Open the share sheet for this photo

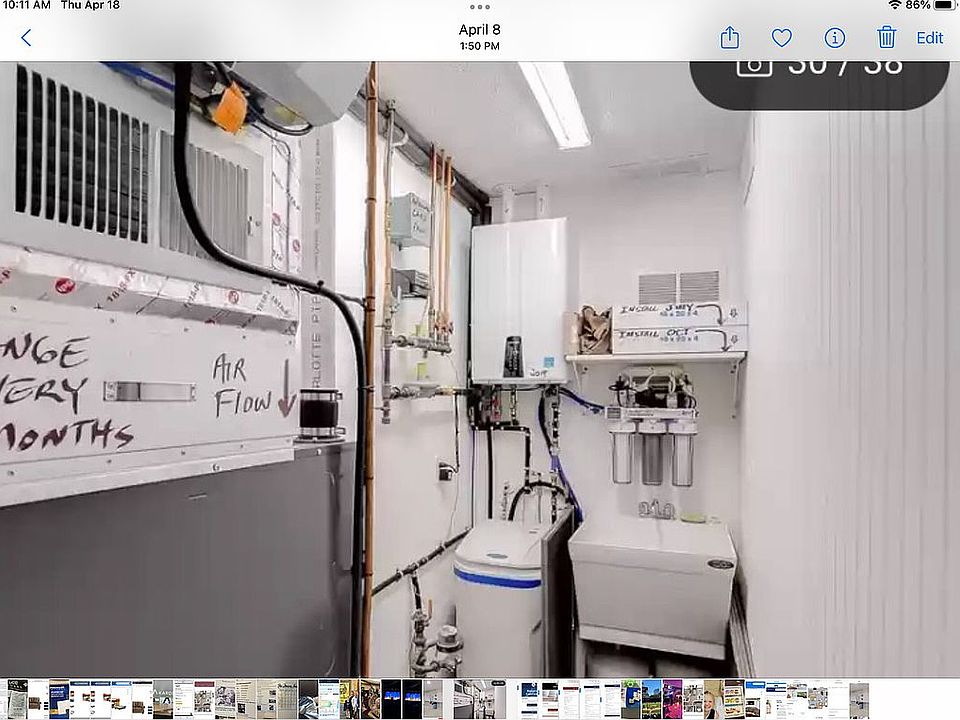coord(730,38)
